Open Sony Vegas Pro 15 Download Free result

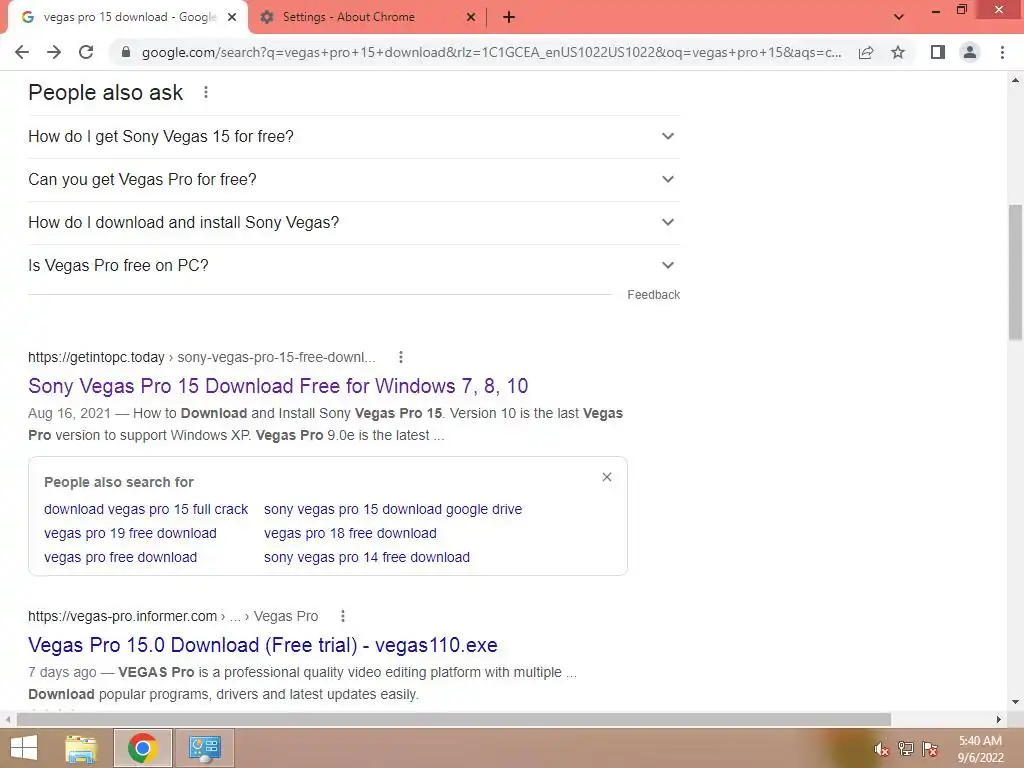pos(278,386)
